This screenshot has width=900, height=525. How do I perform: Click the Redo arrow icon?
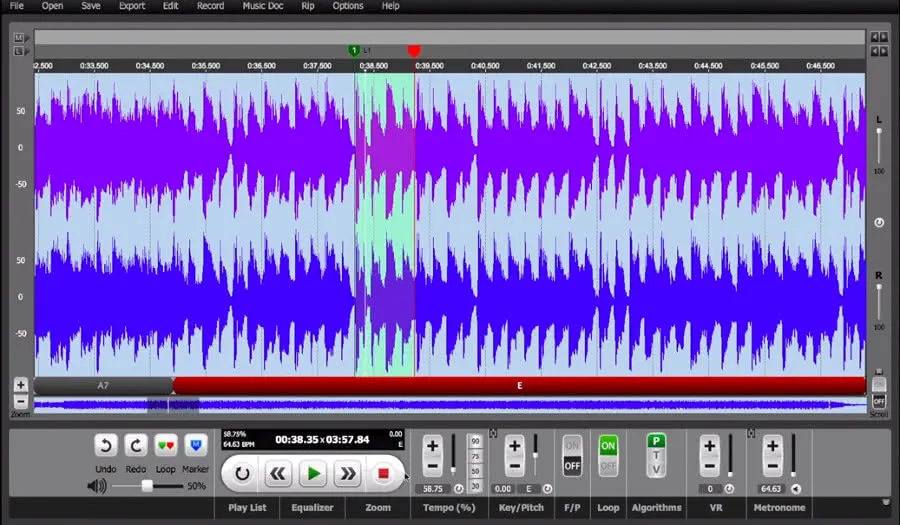[136, 445]
